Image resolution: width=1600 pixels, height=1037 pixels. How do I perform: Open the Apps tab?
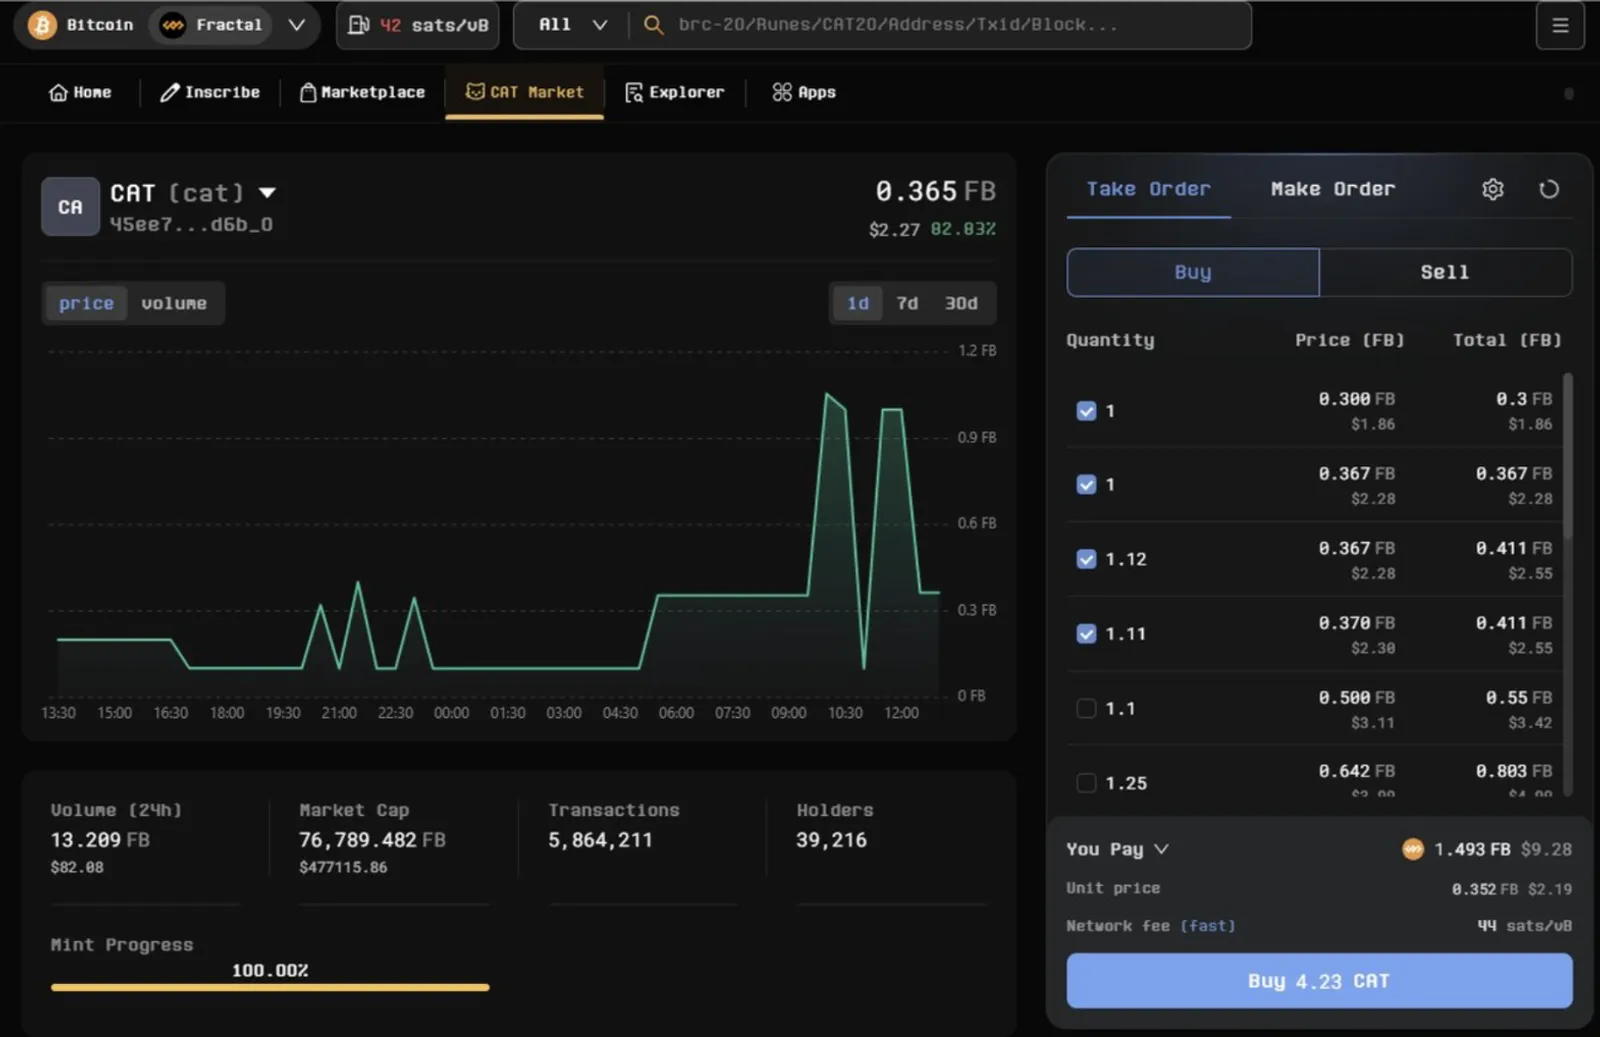tap(804, 92)
